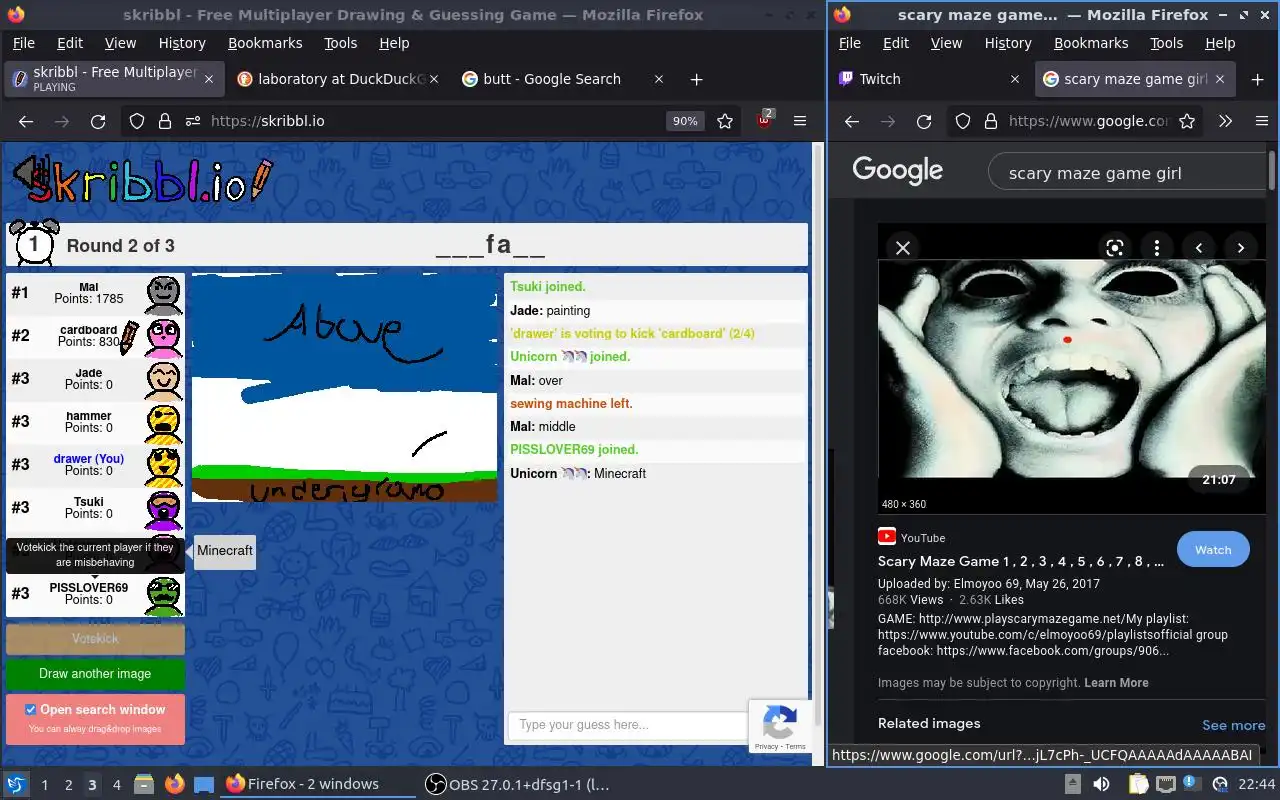
Task: Click tracking protection shield in skribbl window
Action: (137, 121)
